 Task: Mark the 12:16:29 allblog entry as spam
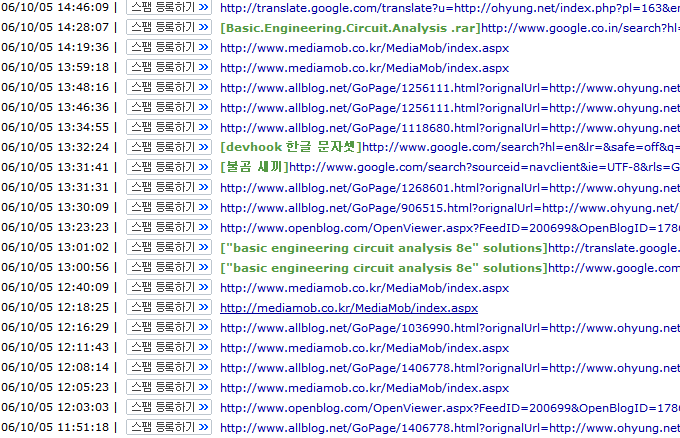click(169, 327)
